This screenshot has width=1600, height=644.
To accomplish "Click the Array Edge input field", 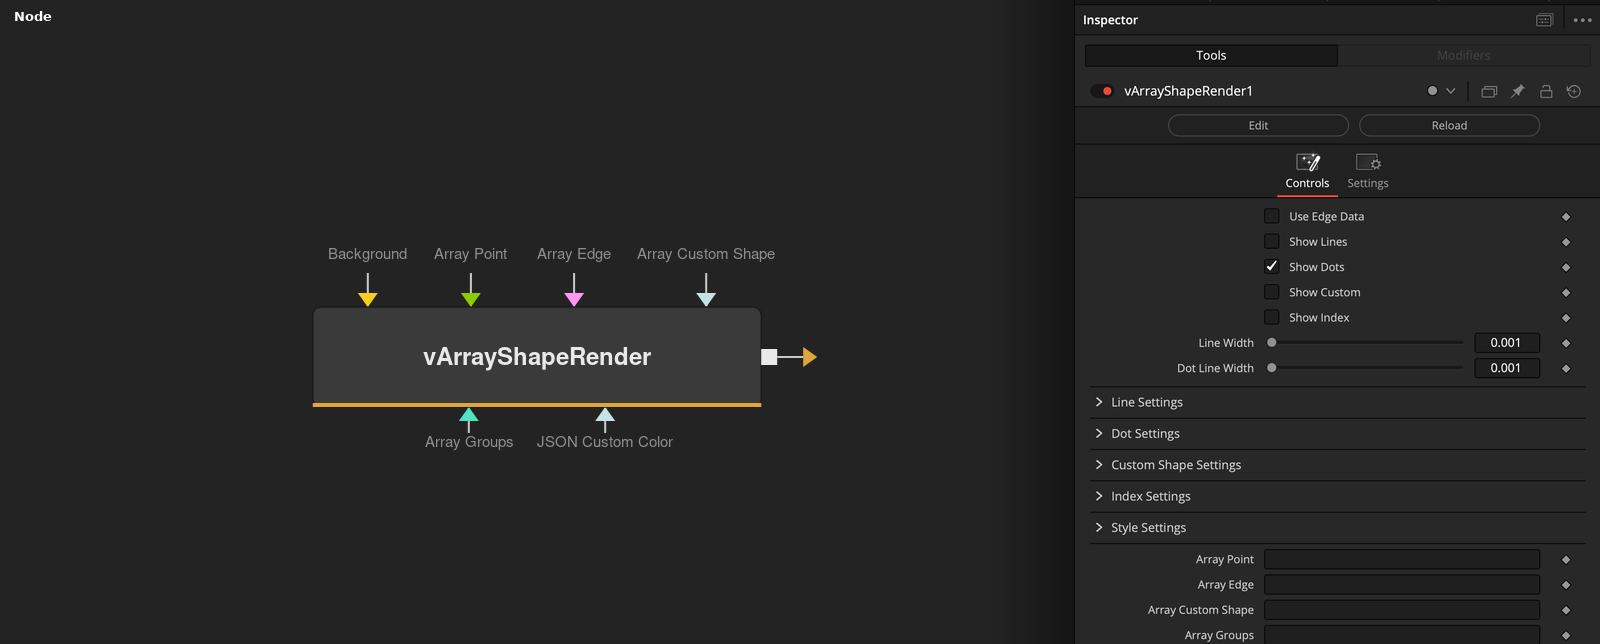I will (x=1402, y=584).
